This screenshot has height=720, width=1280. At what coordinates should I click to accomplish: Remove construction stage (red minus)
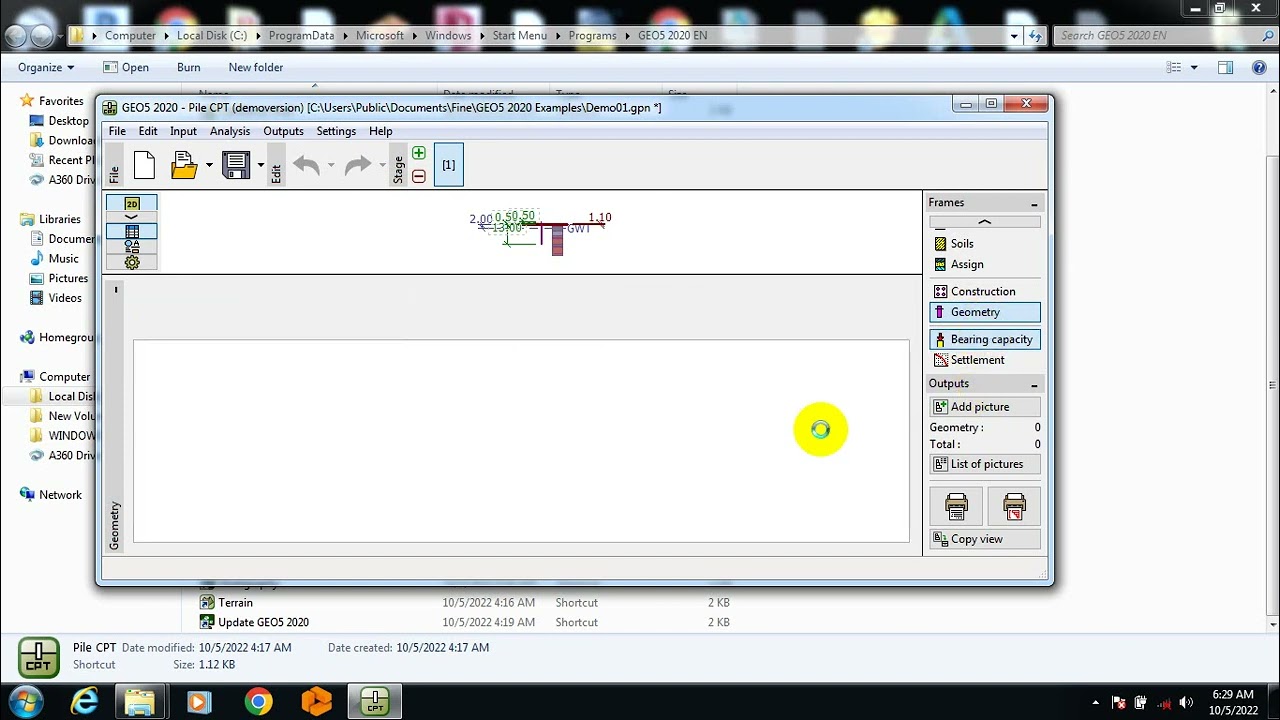pos(419,176)
